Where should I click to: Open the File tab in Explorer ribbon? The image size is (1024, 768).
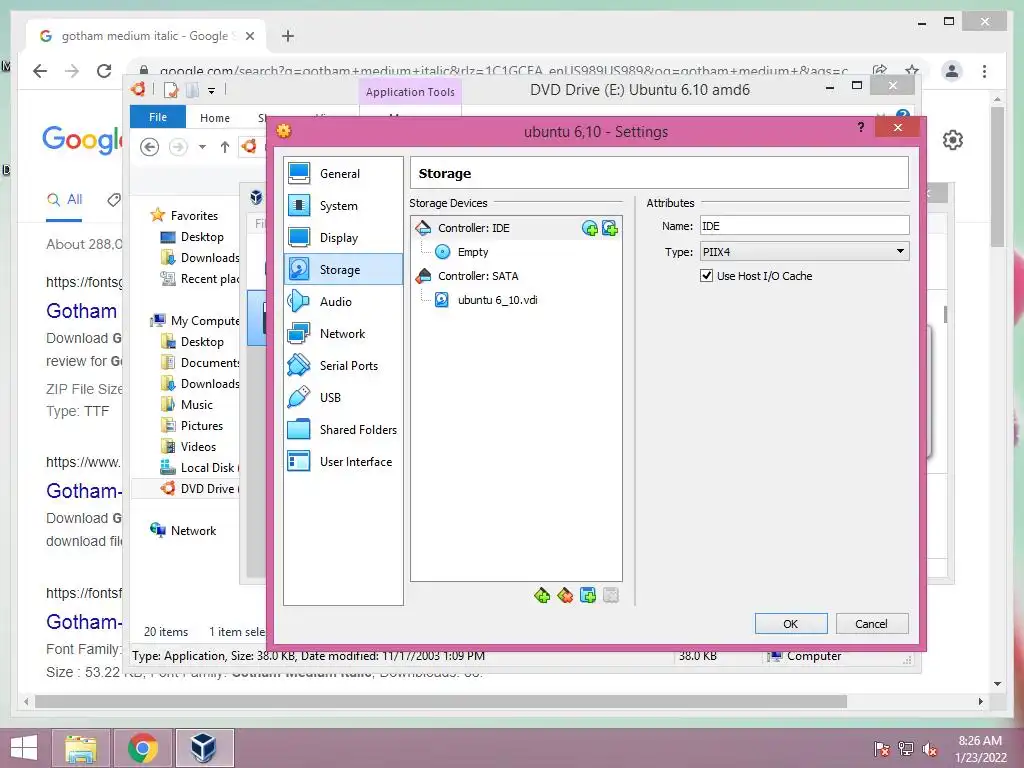tap(158, 117)
